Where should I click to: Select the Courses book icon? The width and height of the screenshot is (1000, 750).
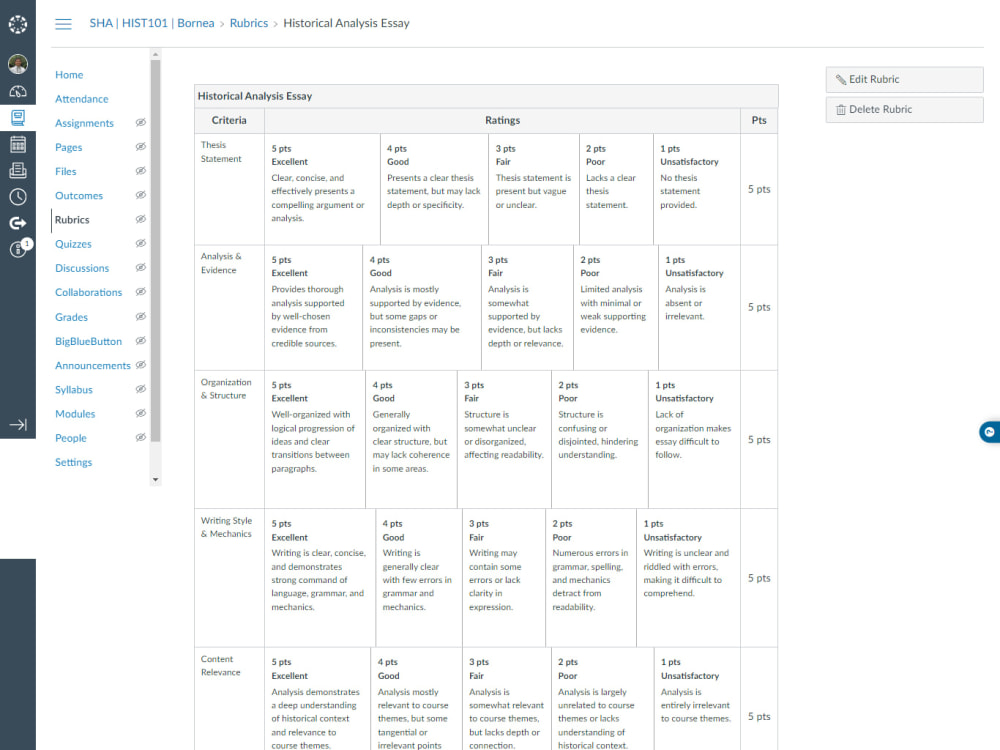tap(18, 118)
